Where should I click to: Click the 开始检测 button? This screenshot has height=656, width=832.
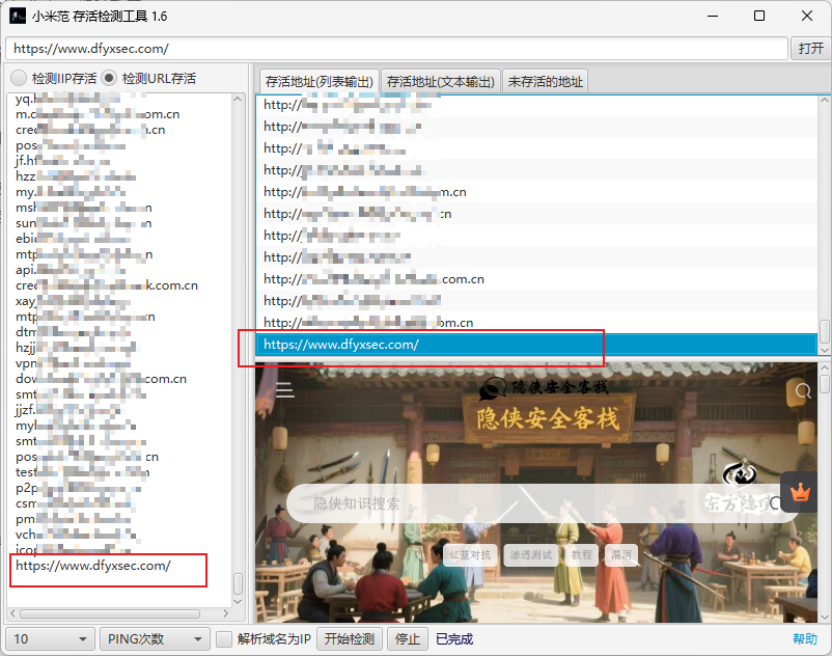349,639
